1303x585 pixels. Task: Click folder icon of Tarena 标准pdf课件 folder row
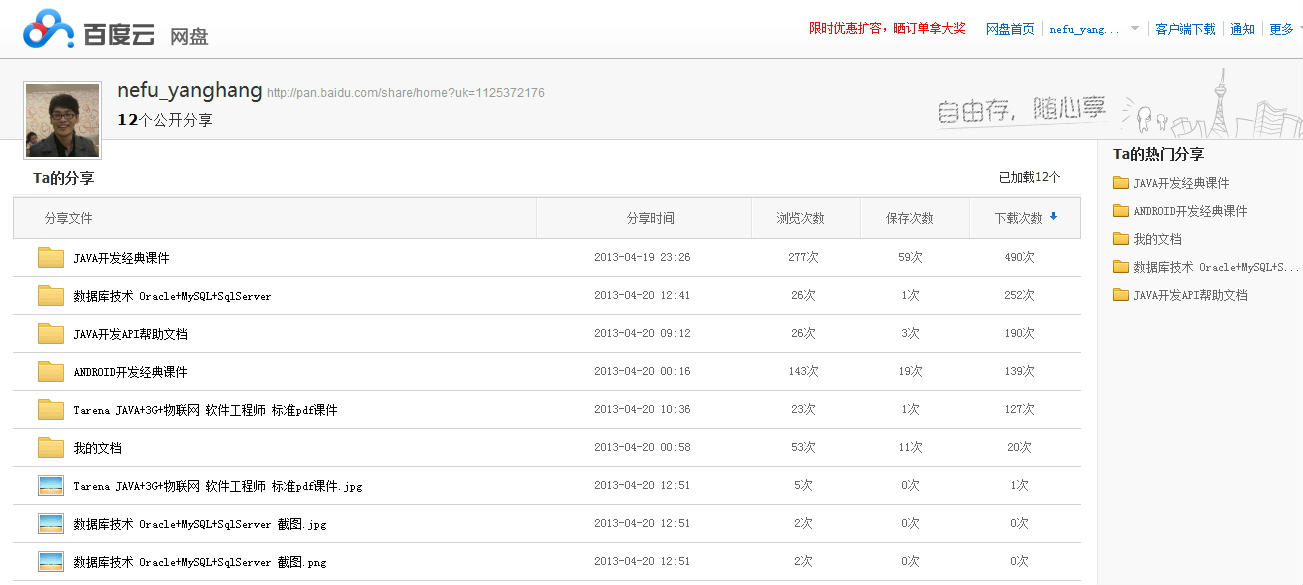(51, 409)
